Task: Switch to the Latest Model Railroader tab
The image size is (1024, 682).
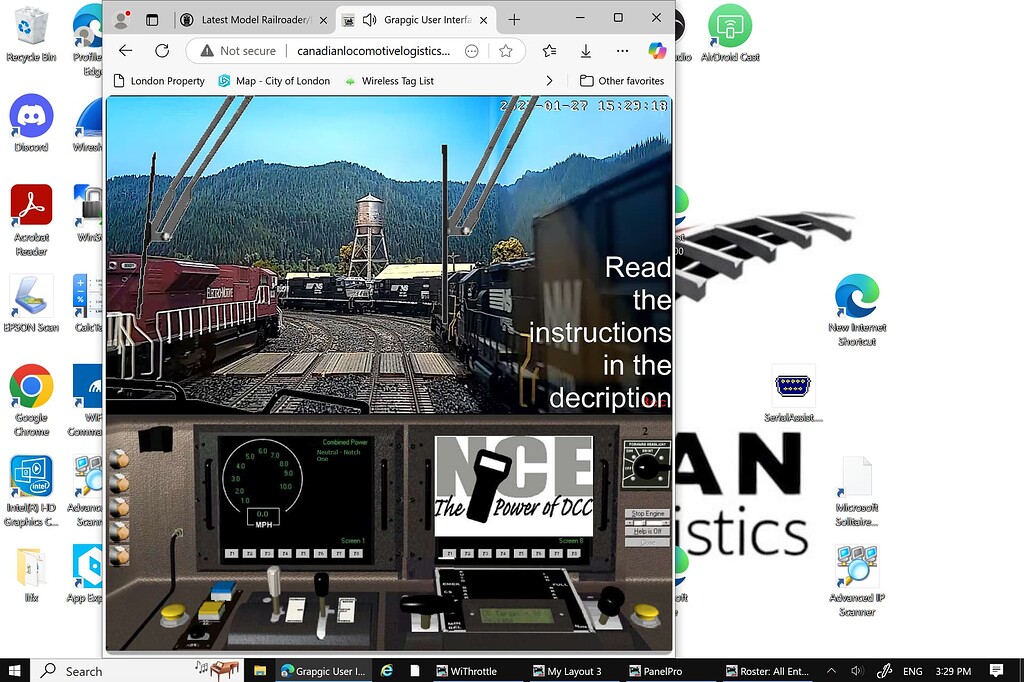Action: point(250,19)
